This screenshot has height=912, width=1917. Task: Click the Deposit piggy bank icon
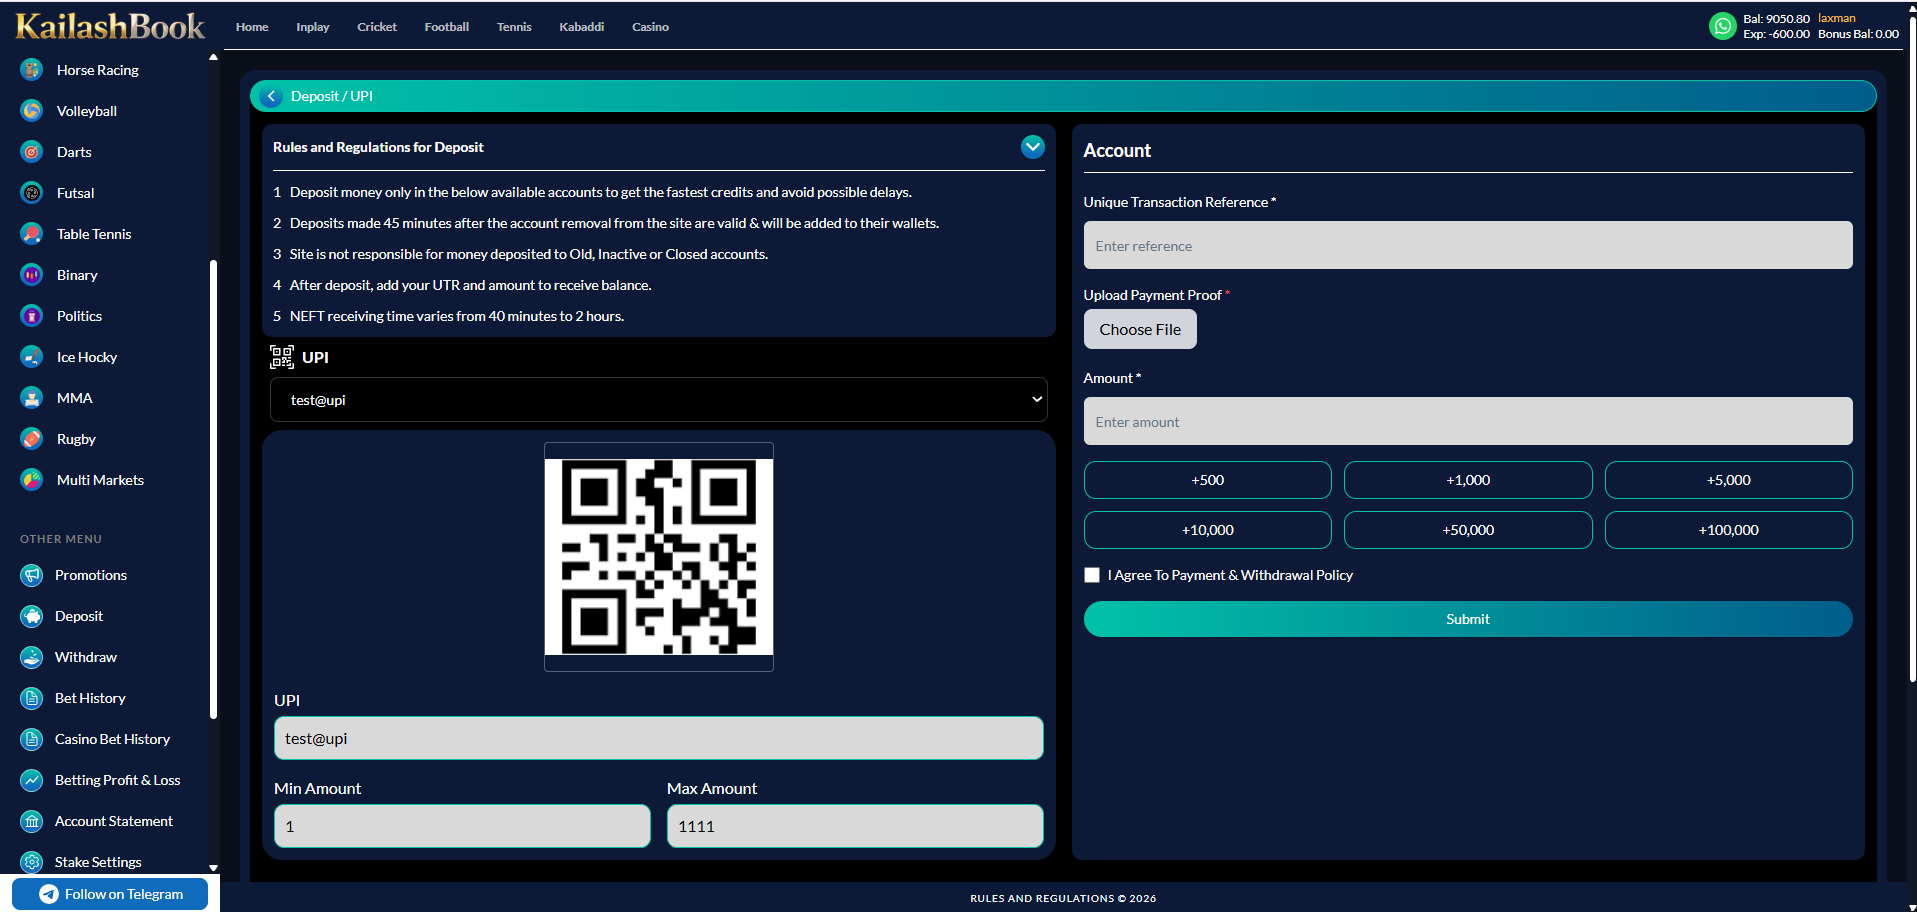(32, 616)
